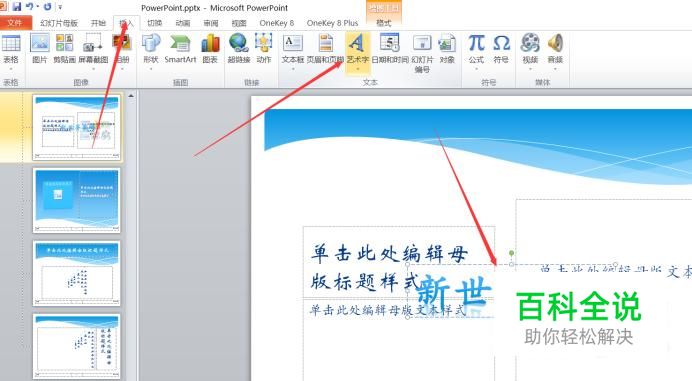Click the Redo icon in quick access toolbar
692x381 pixels.
coord(47,7)
